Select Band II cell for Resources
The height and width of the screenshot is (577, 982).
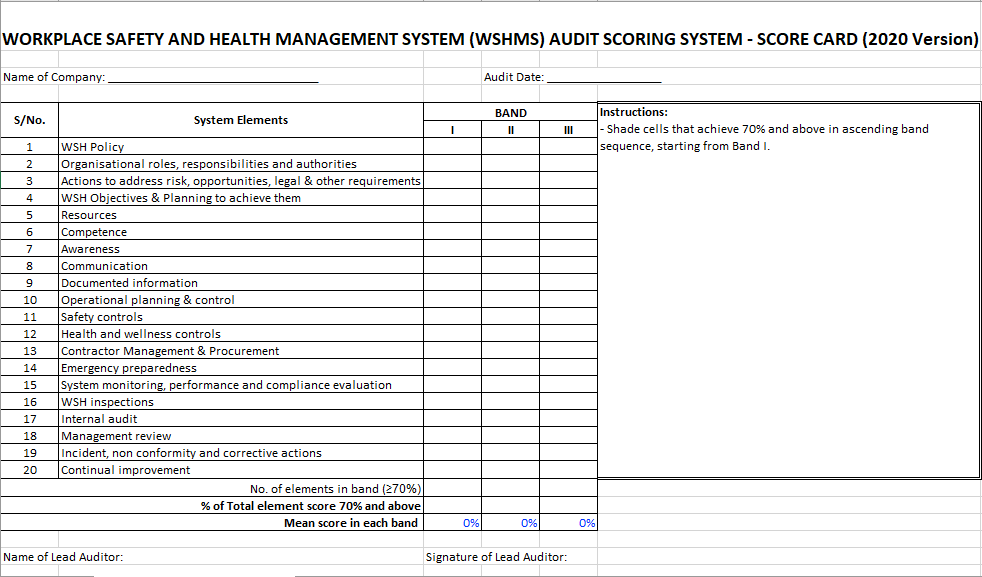510,215
